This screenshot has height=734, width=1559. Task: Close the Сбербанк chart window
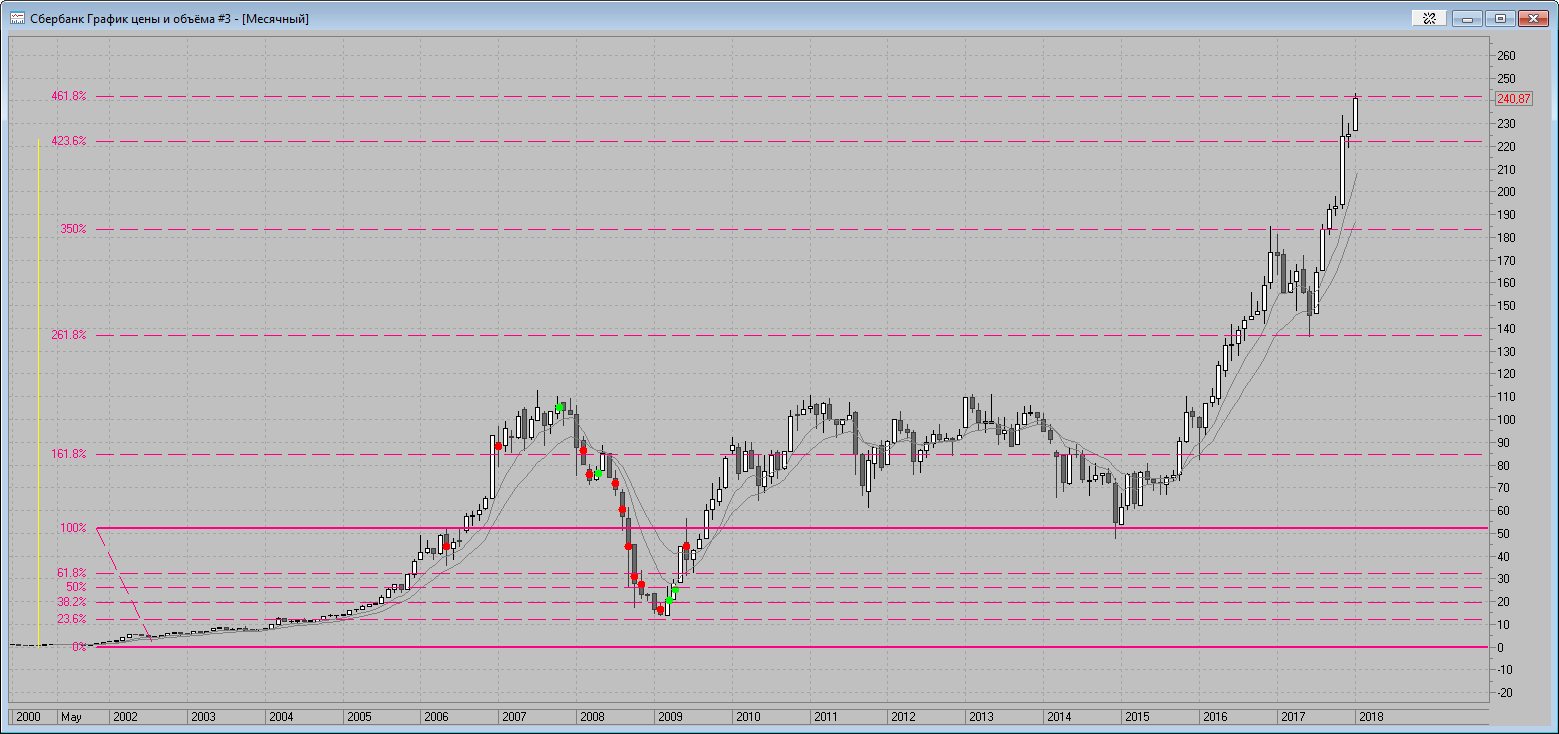1533,18
